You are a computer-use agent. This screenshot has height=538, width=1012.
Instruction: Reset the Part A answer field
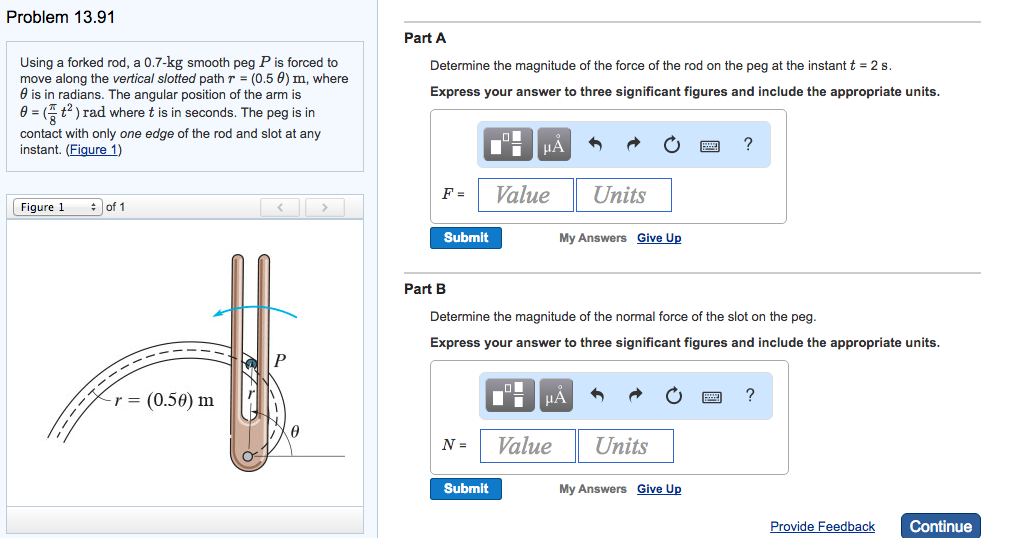click(x=671, y=145)
